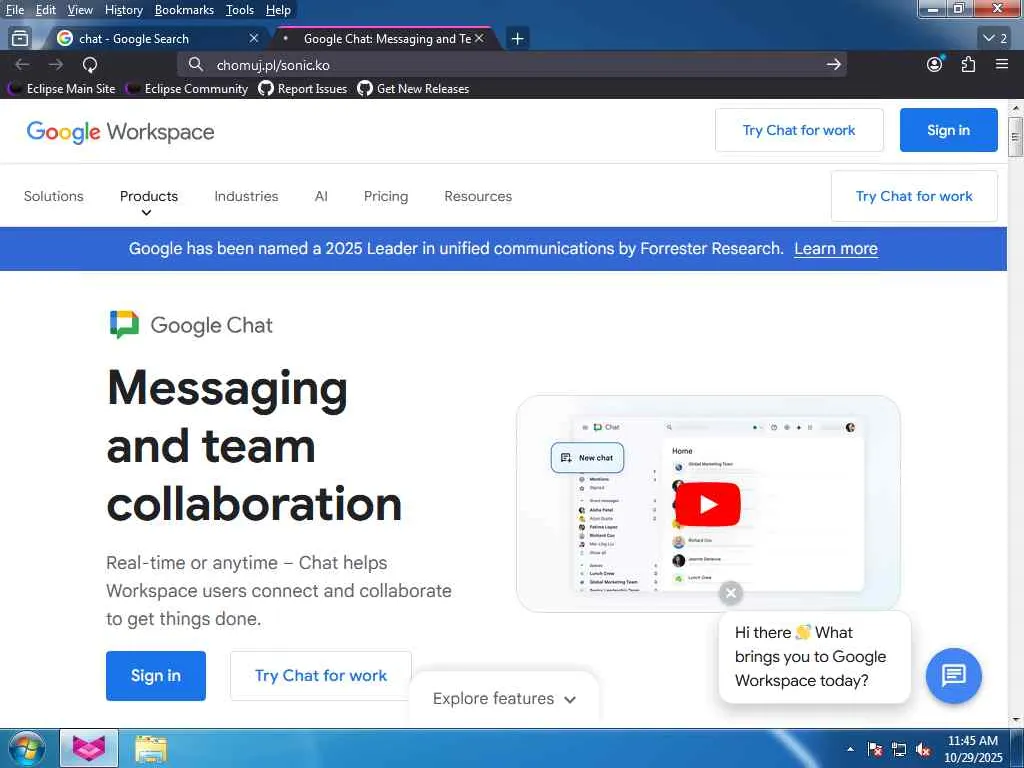Viewport: 1024px width, 768px height.
Task: Open the Tools menu
Action: 240,10
